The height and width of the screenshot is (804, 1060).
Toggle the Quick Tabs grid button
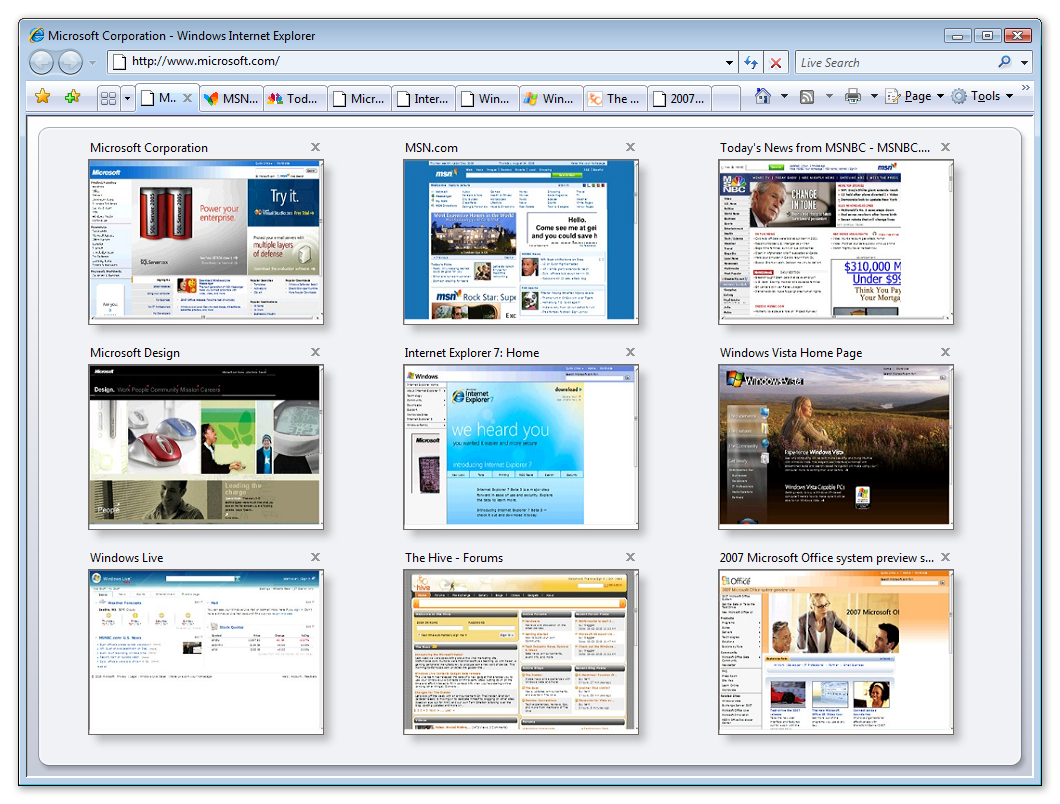(108, 98)
